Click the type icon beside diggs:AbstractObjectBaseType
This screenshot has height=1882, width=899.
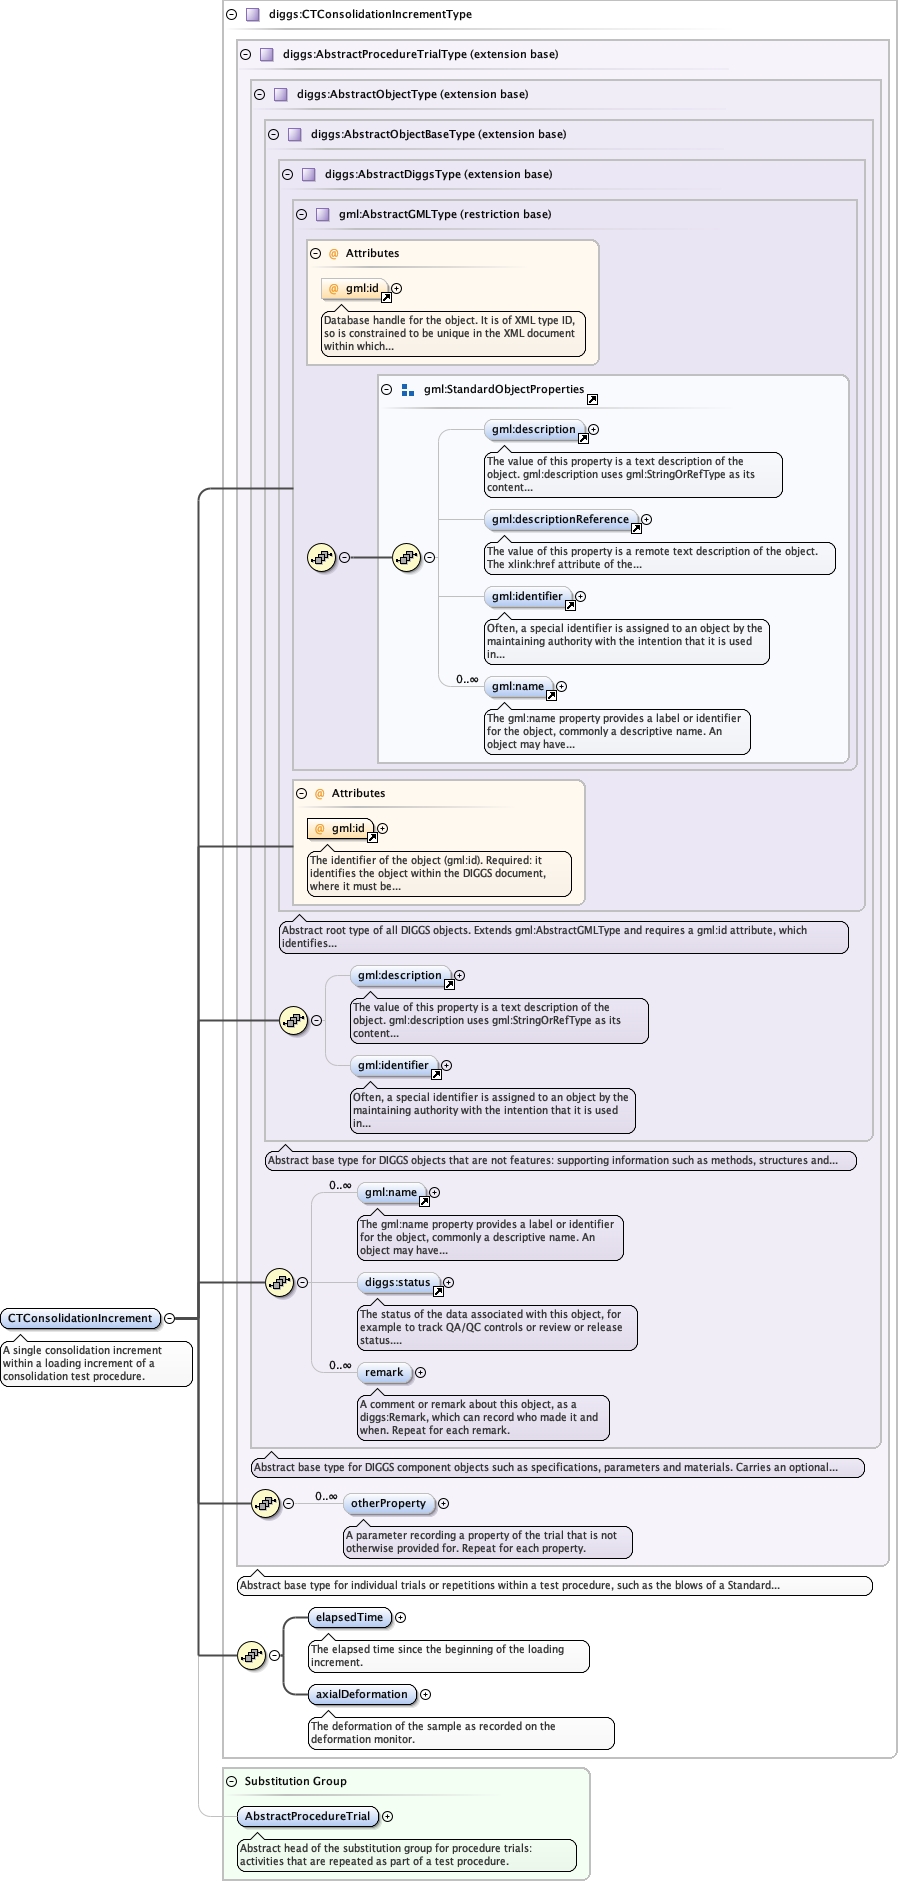pos(295,135)
